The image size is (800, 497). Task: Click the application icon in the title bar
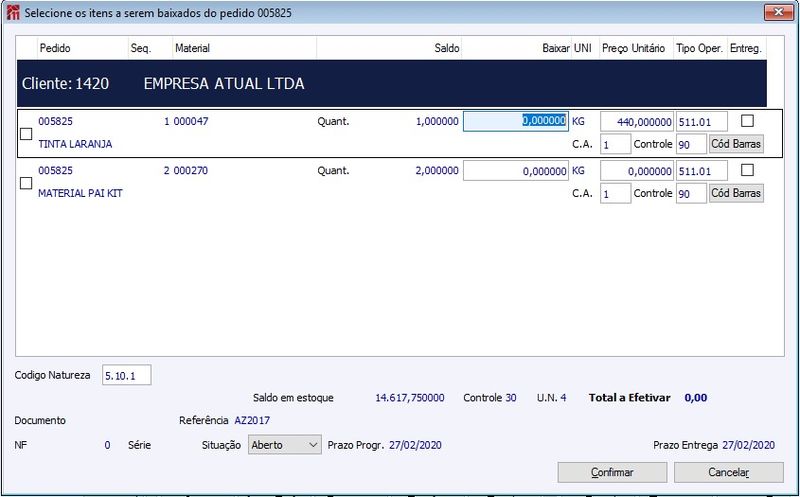click(x=13, y=13)
